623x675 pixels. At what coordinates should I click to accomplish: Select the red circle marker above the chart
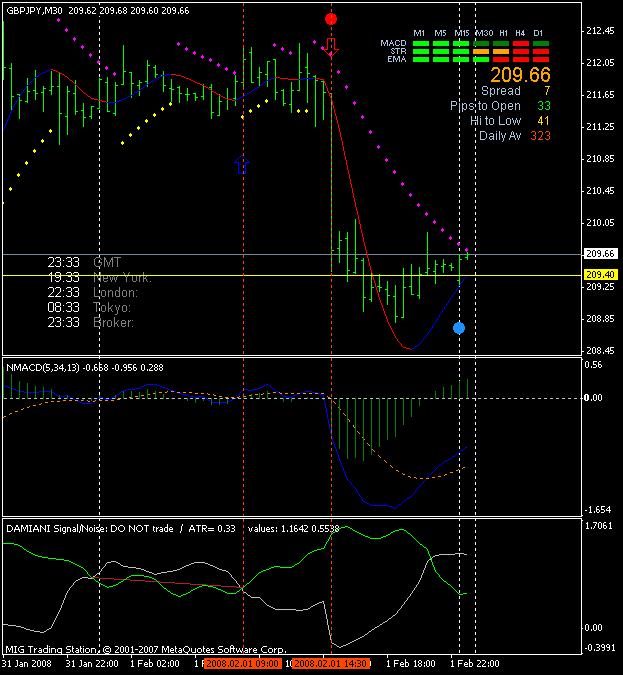pyautogui.click(x=331, y=19)
